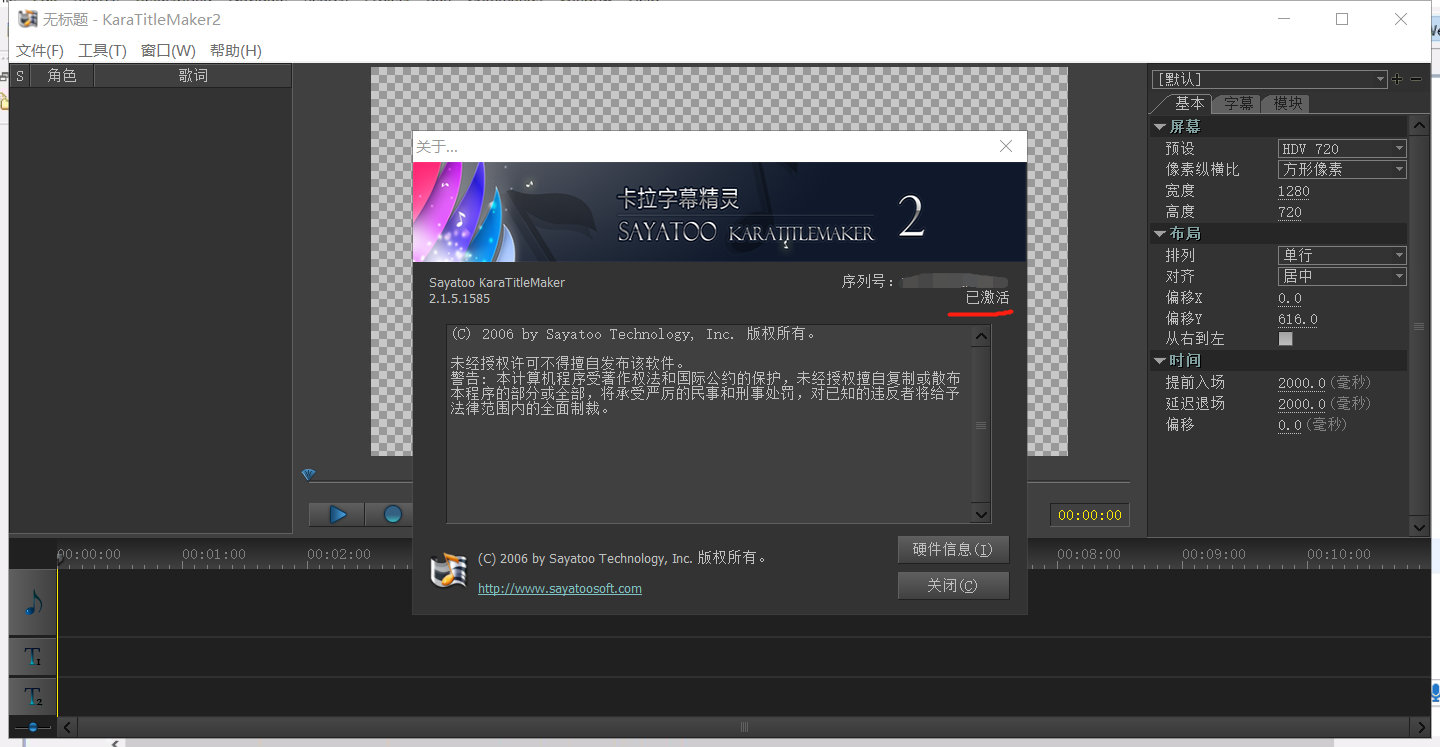
Task: Click the version text 2.1.5.1585
Action: [460, 298]
